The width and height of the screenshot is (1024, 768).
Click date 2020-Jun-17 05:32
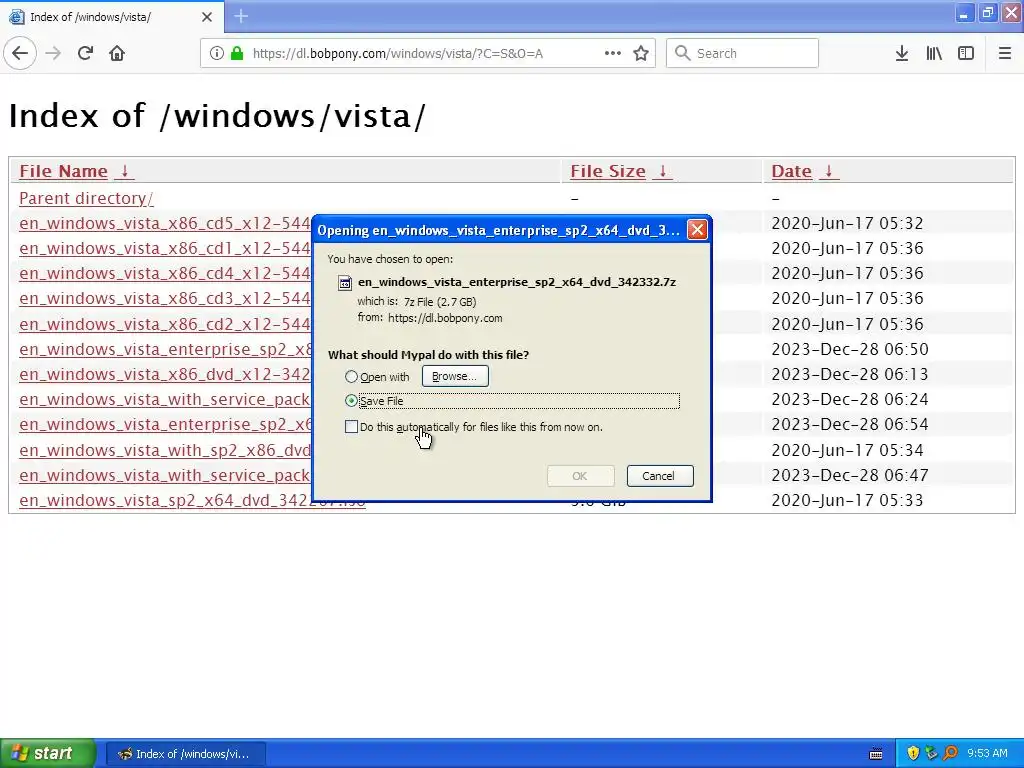[x=847, y=223]
